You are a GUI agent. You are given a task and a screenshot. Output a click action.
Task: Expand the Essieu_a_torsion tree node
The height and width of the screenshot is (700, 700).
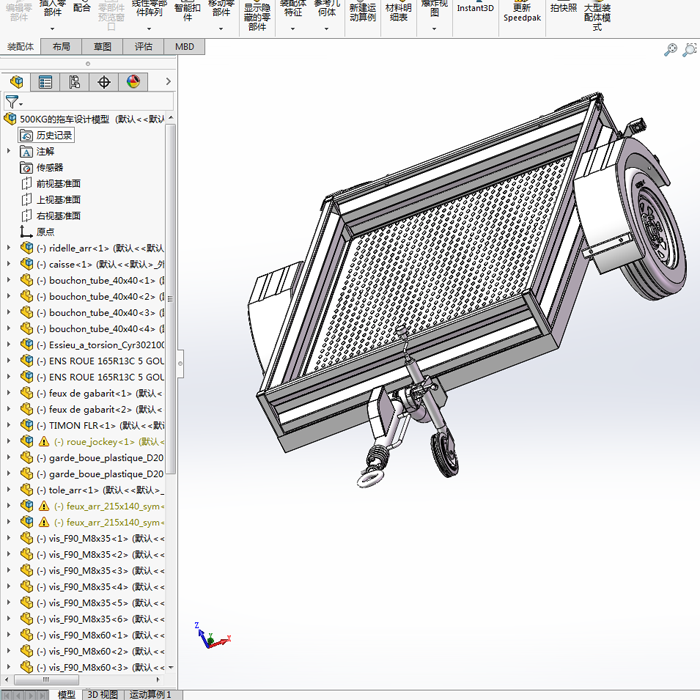tap(8, 345)
